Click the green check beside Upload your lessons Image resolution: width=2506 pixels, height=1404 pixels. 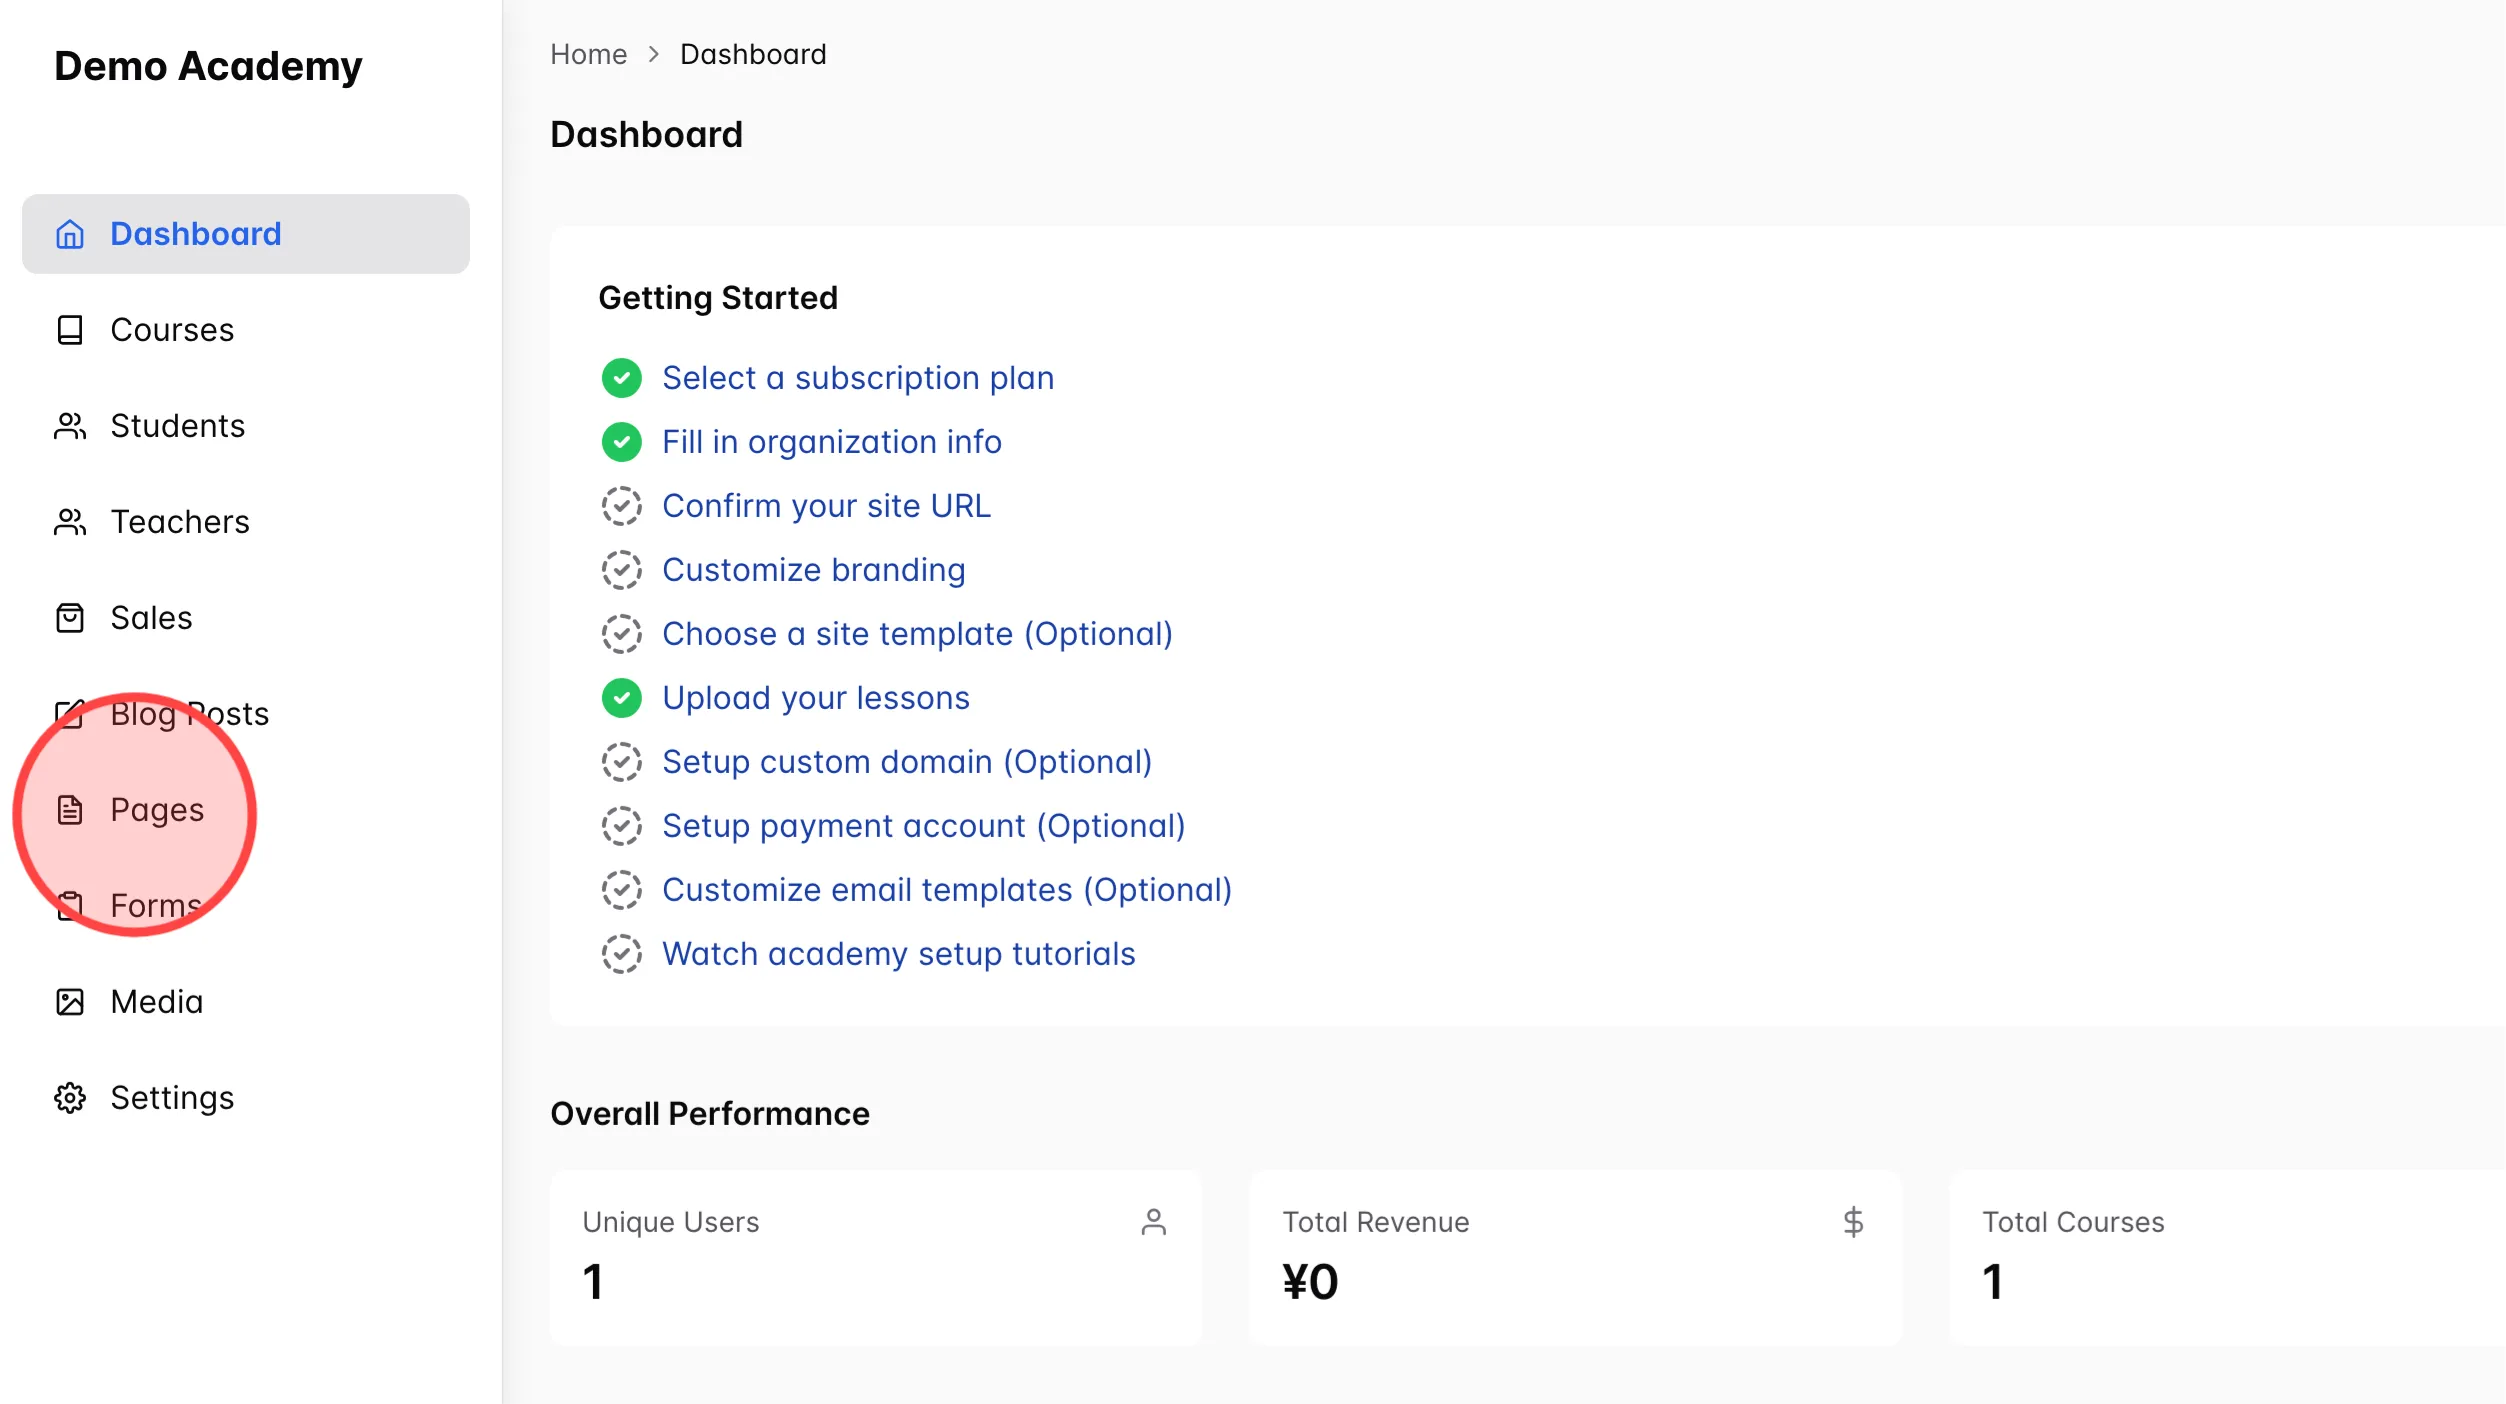[x=622, y=698]
